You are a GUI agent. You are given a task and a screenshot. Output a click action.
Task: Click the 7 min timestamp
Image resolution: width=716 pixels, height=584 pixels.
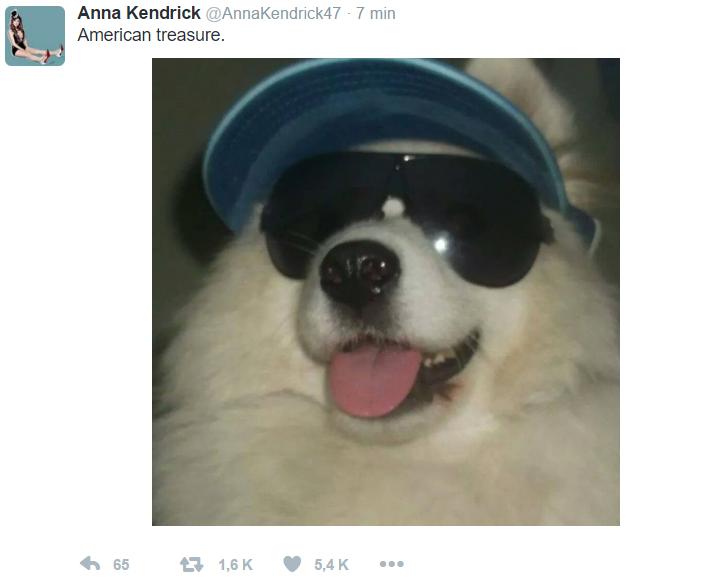[x=375, y=14]
